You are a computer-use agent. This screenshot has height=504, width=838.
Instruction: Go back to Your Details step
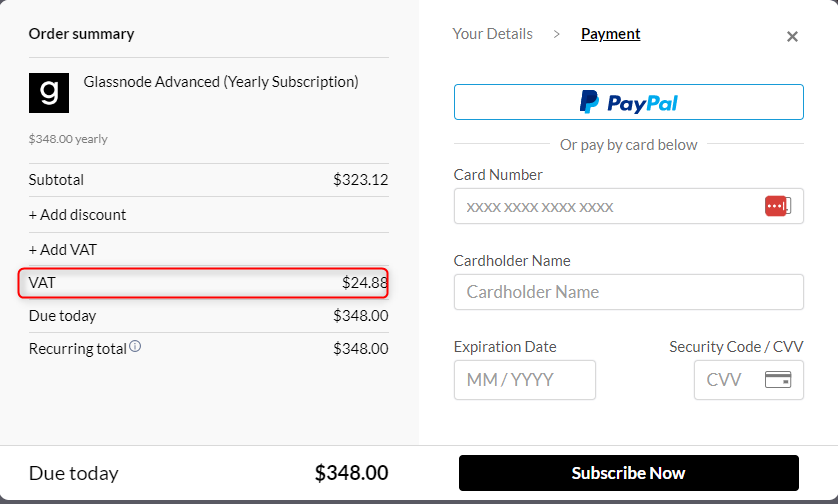pyautogui.click(x=492, y=34)
